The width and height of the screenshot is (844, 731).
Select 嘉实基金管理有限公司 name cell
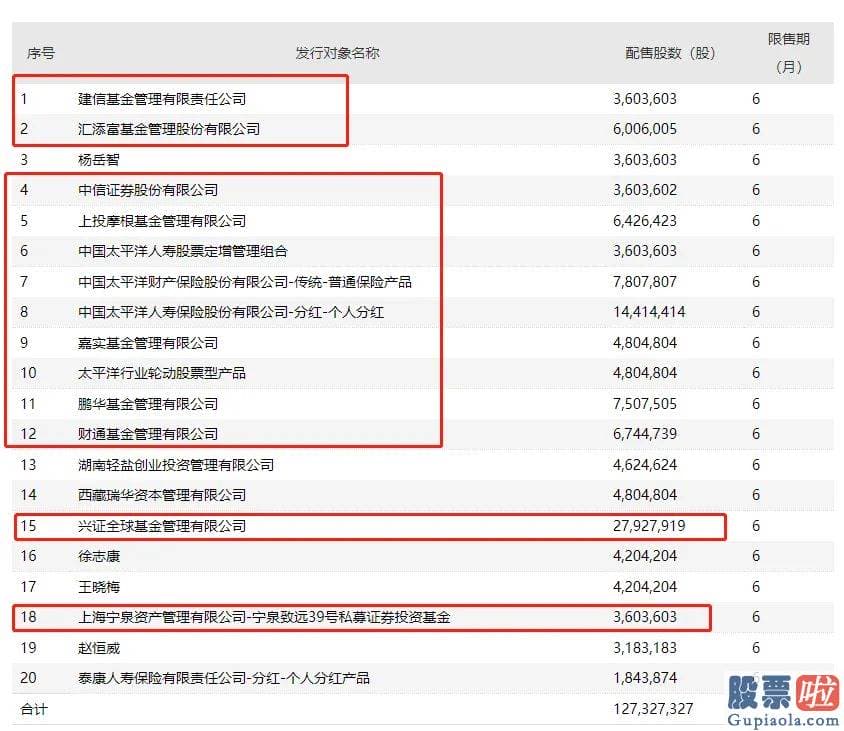pos(148,343)
